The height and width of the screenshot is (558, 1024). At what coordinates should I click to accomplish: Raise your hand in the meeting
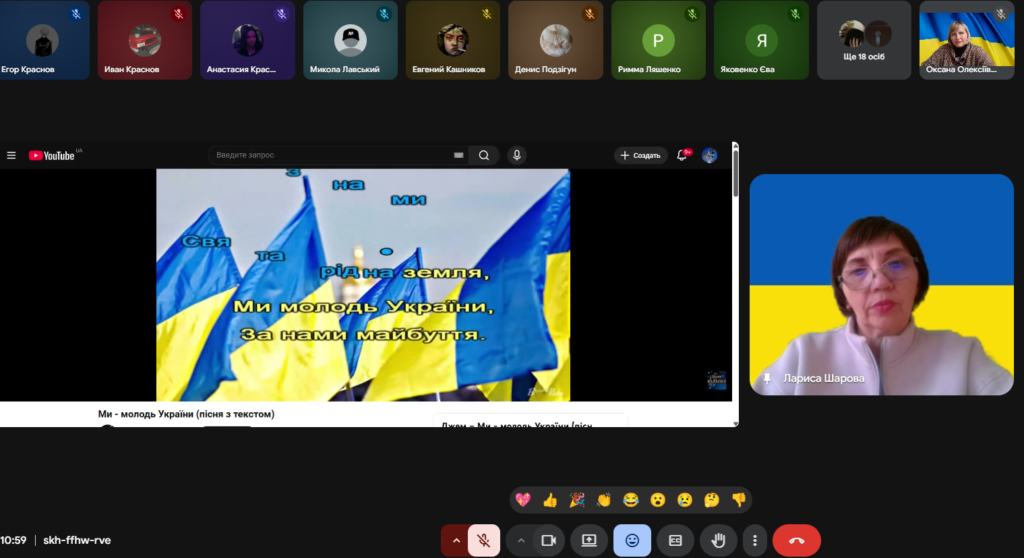point(718,540)
